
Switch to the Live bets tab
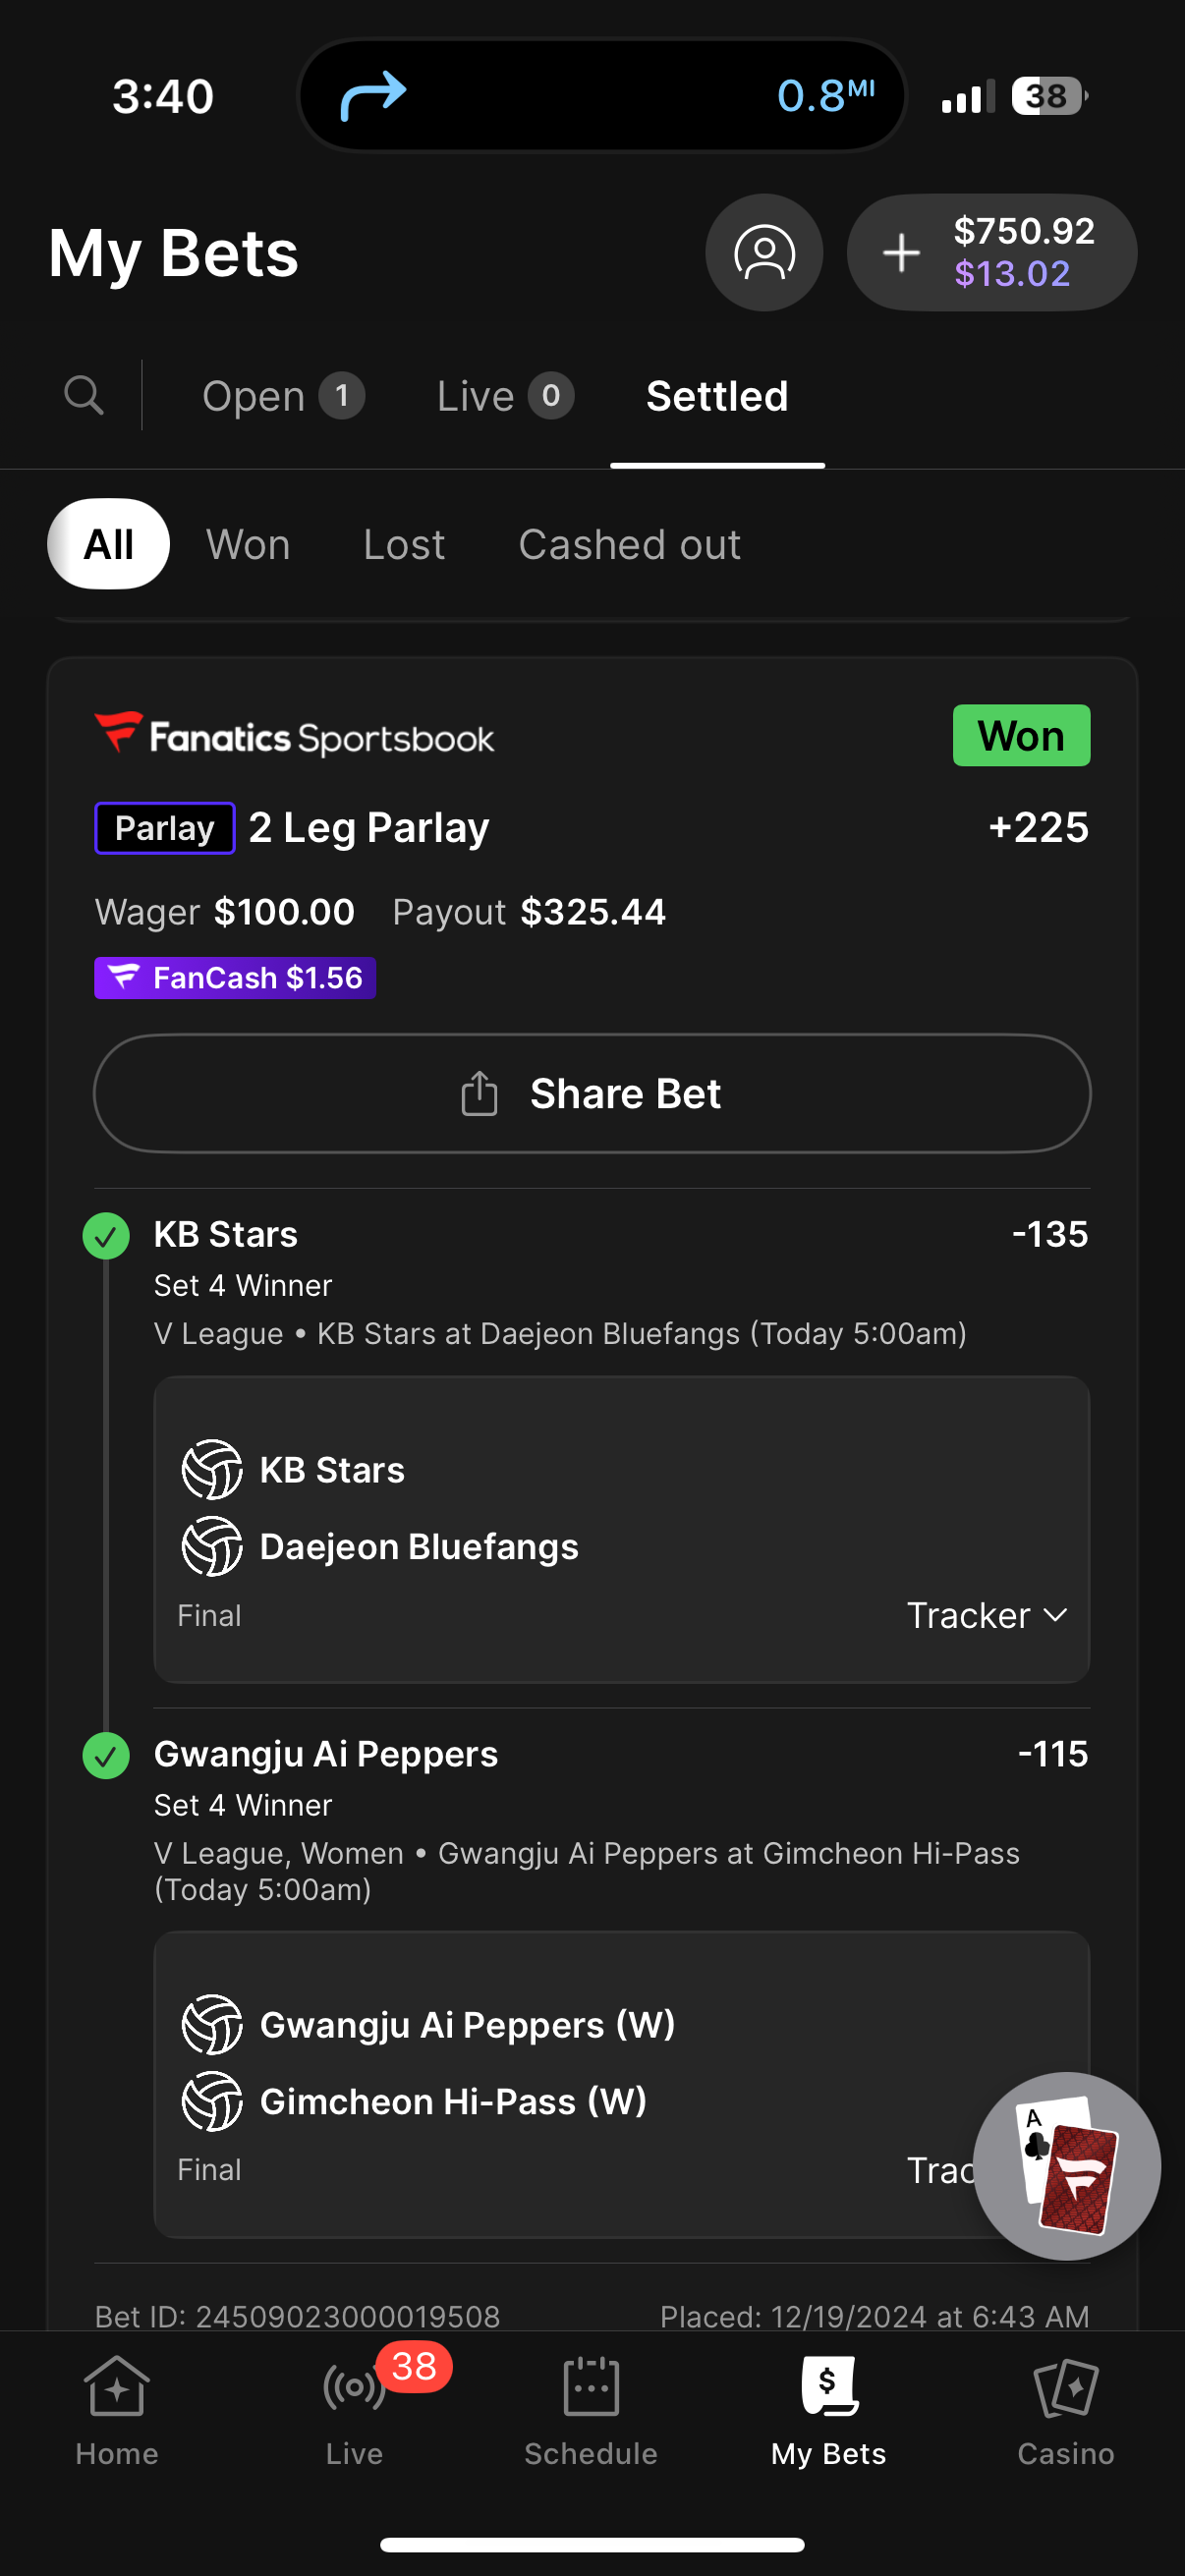[x=505, y=396]
